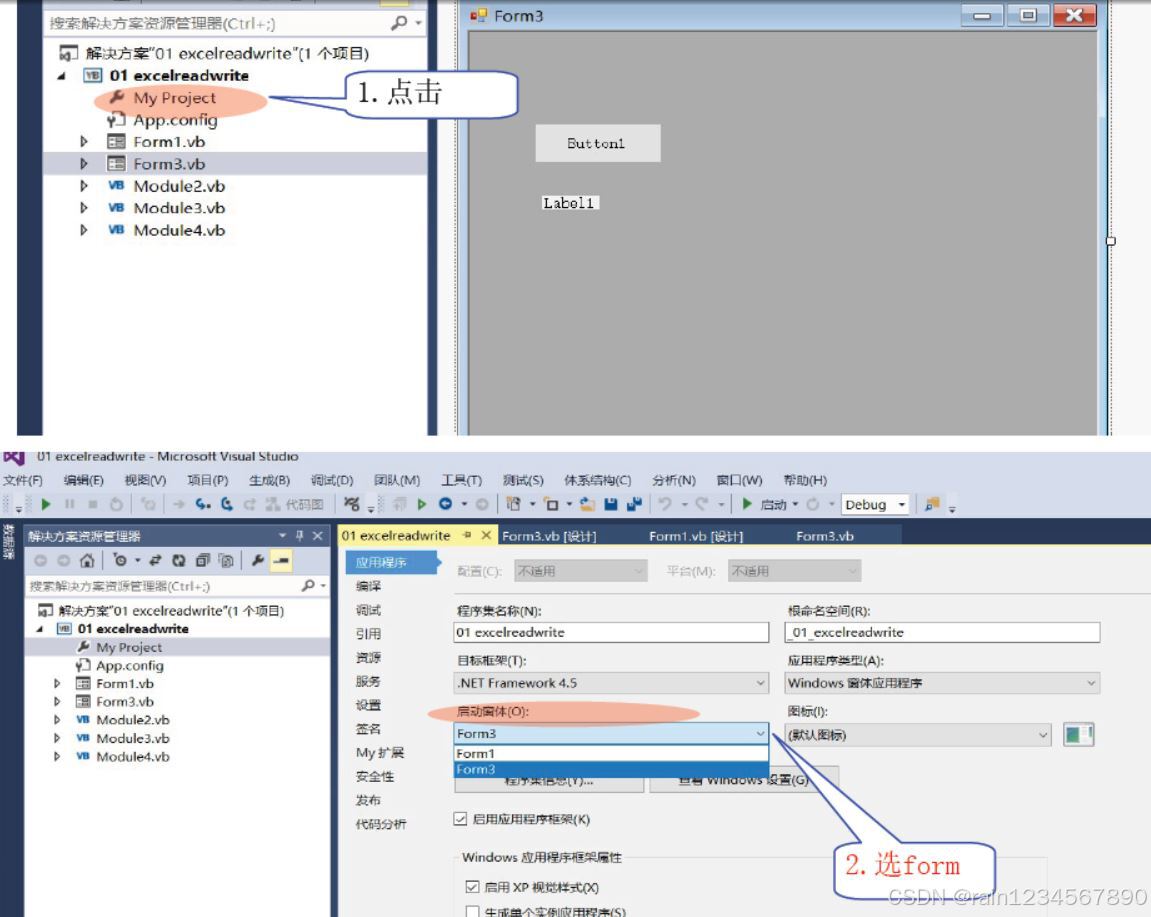Click the green Start debugging arrow on the main toolbar
The height and width of the screenshot is (917, 1151).
tap(46, 504)
